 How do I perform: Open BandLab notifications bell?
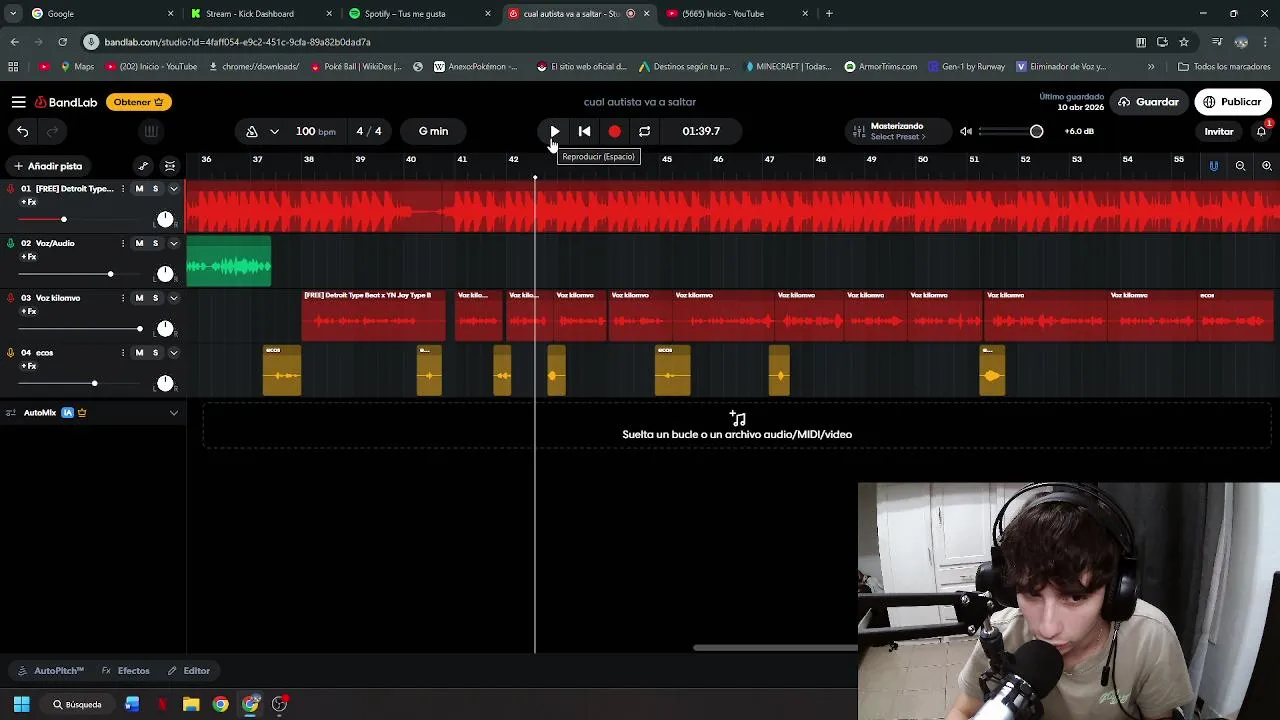(1261, 131)
